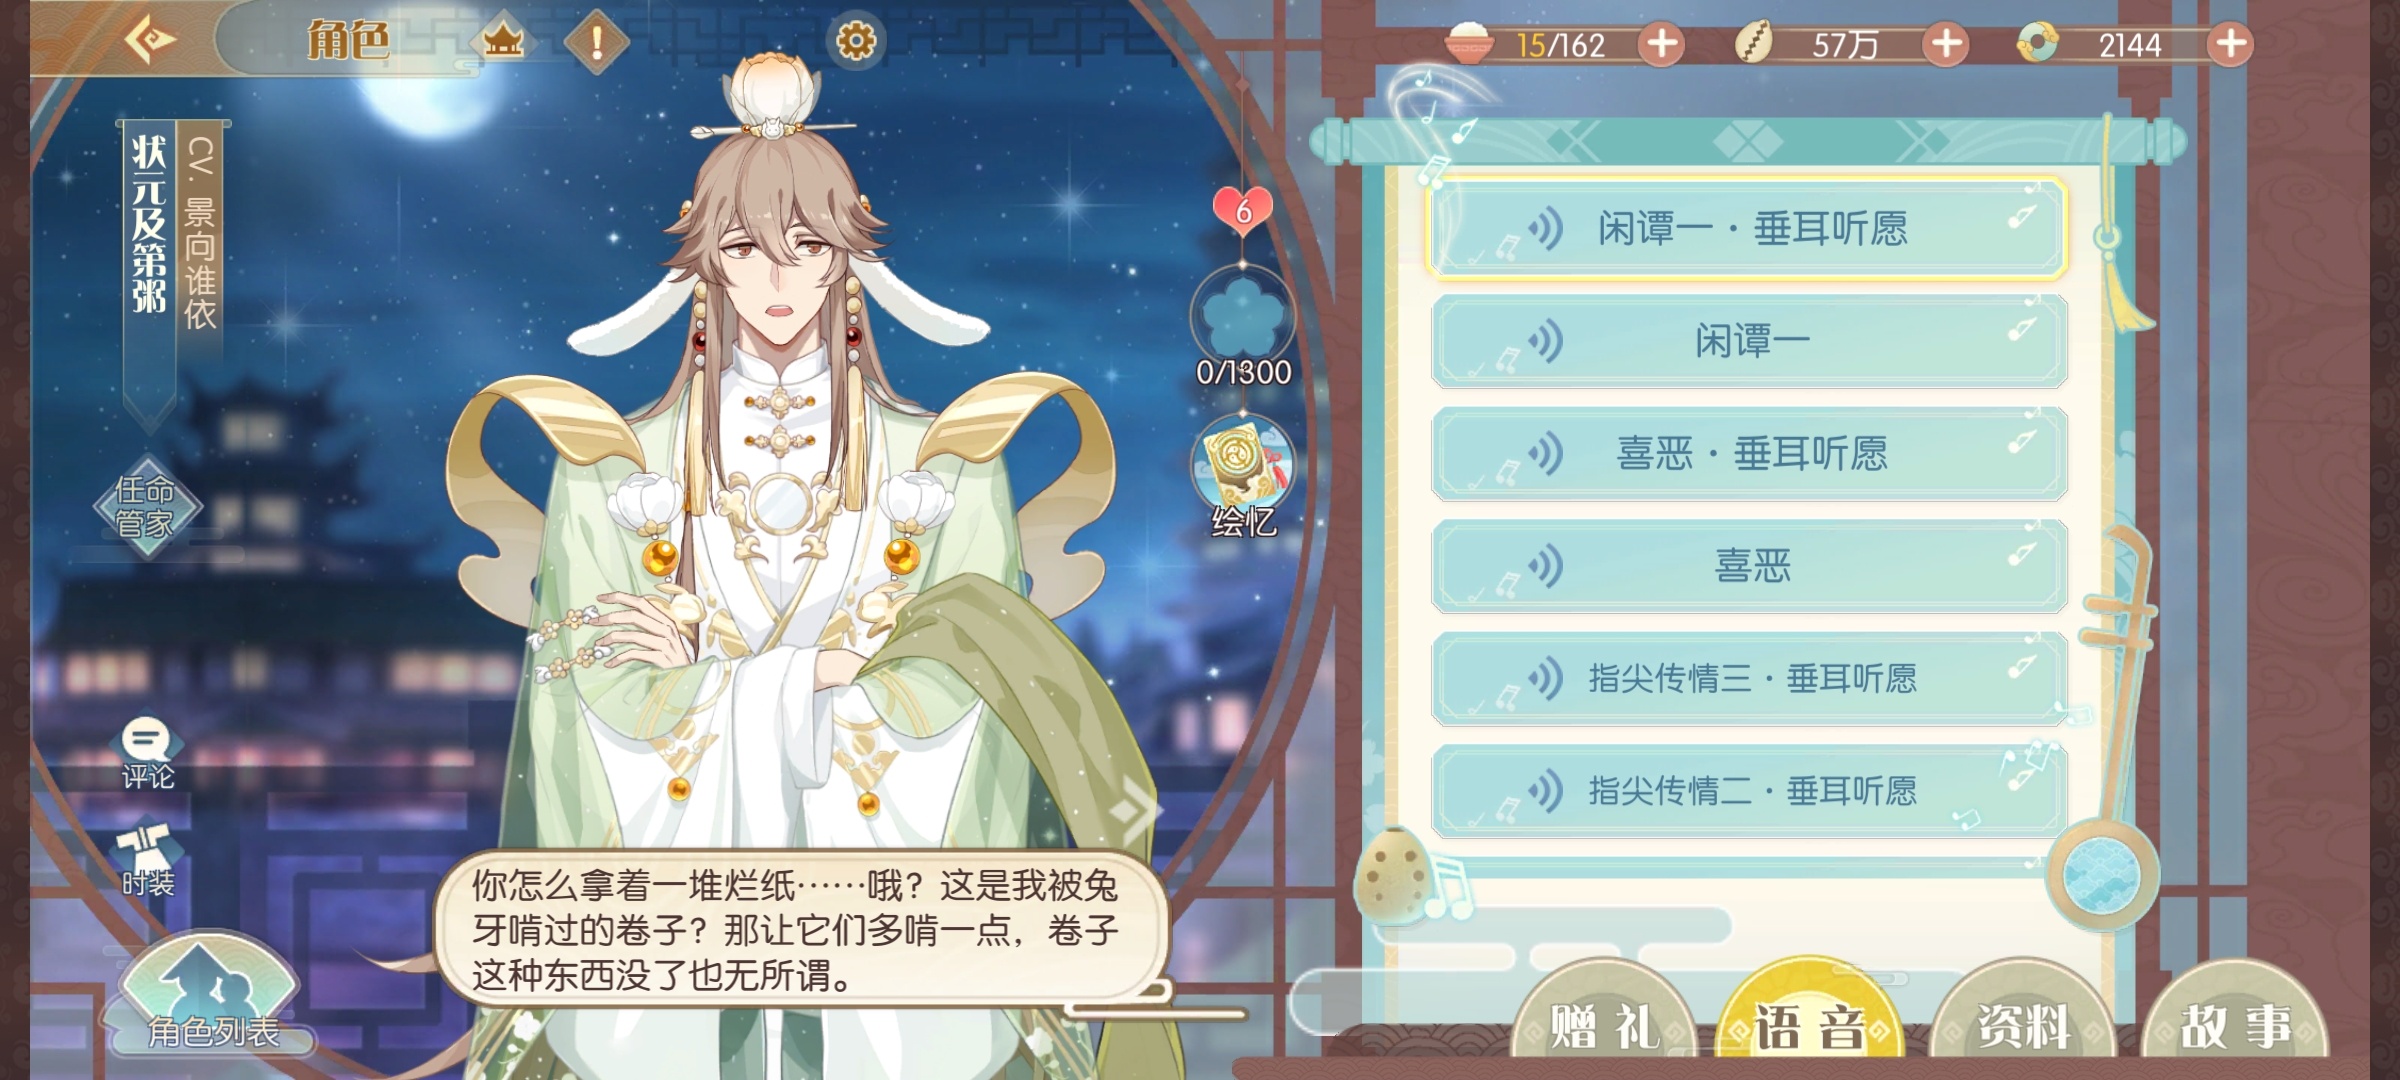Play voice line 指尖传情三·垂耳听愿
2400x1080 pixels.
click(x=1748, y=678)
